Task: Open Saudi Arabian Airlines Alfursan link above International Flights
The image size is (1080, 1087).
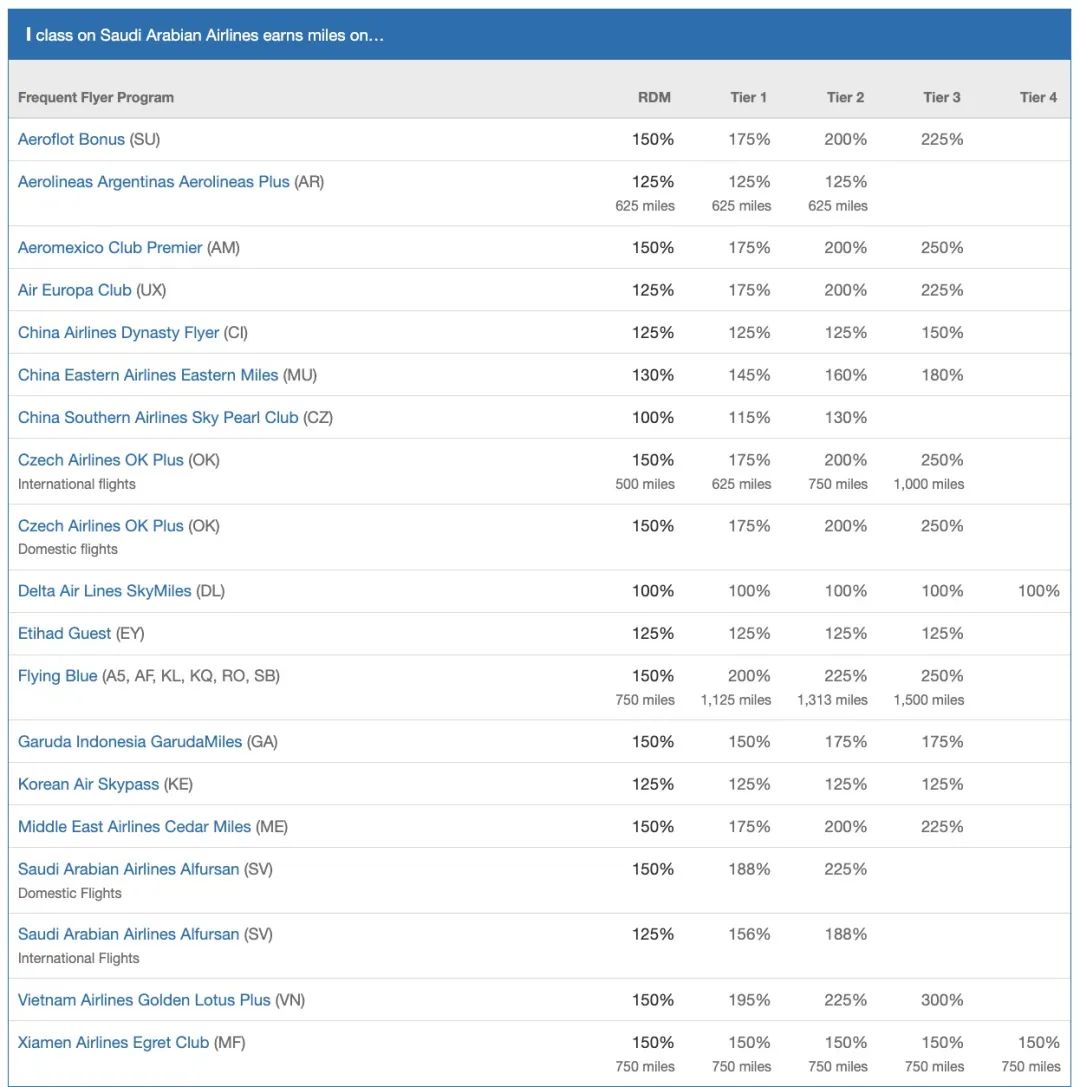Action: (x=128, y=934)
